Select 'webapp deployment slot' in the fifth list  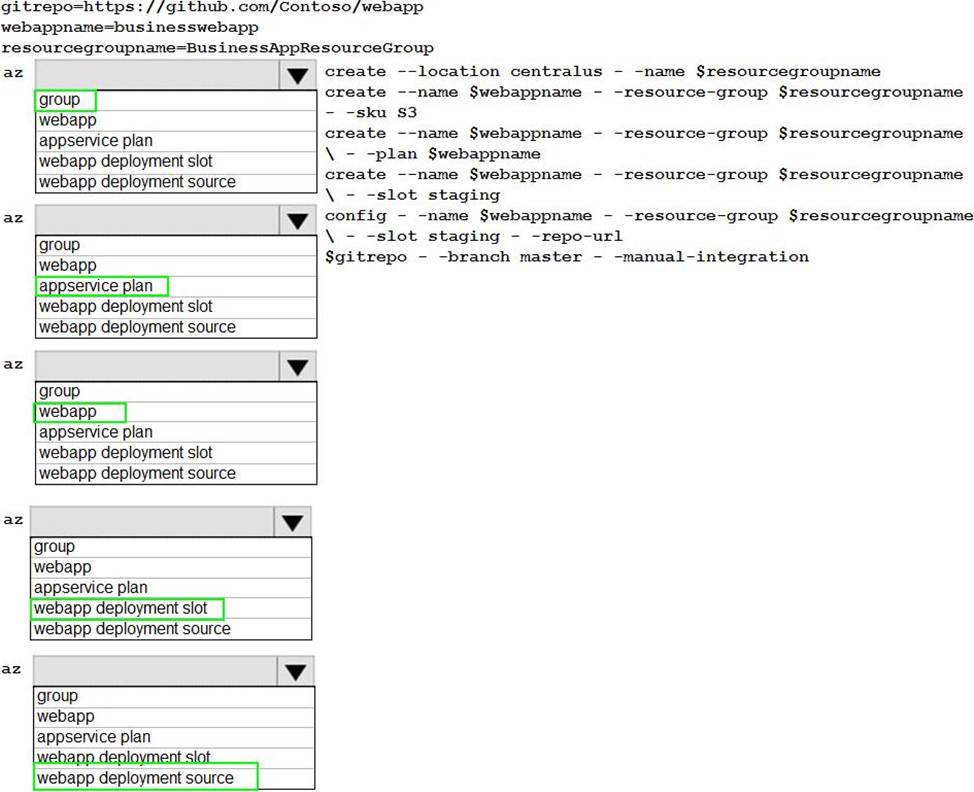tap(174, 758)
